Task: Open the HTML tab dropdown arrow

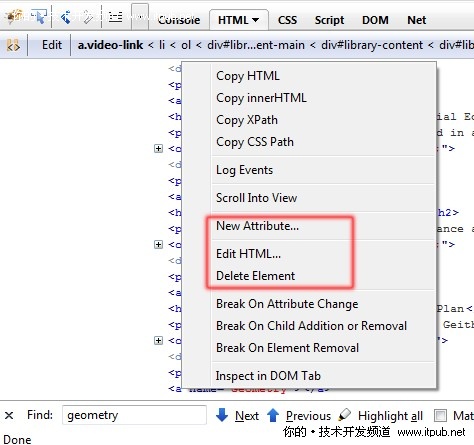Action: click(256, 20)
